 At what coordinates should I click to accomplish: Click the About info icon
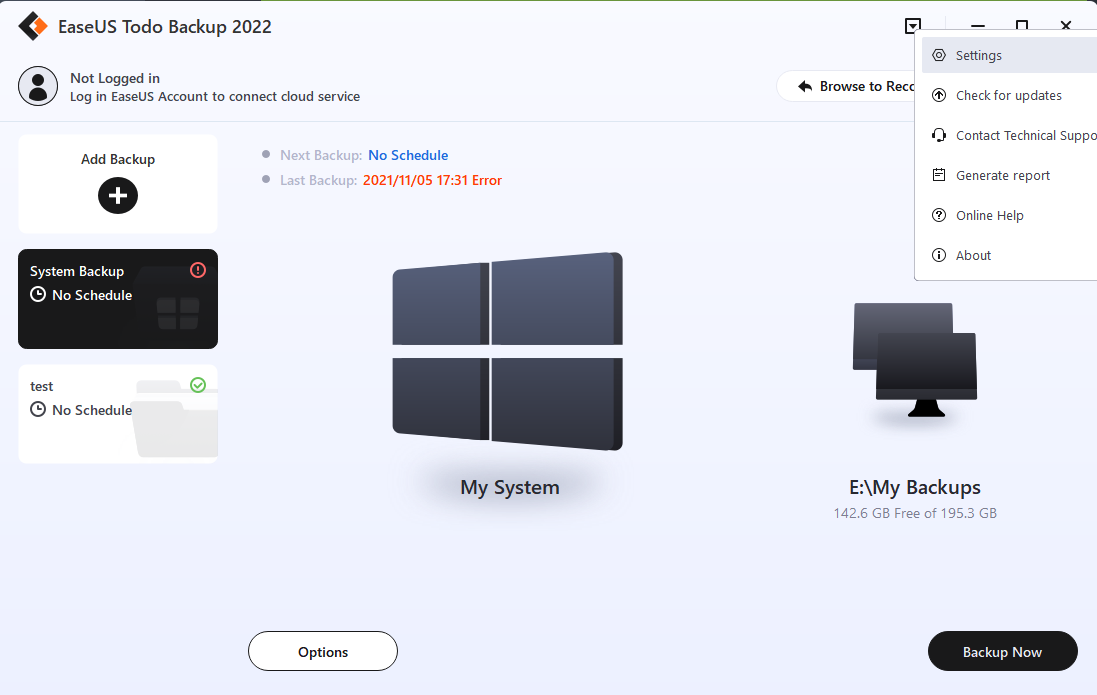tap(939, 255)
